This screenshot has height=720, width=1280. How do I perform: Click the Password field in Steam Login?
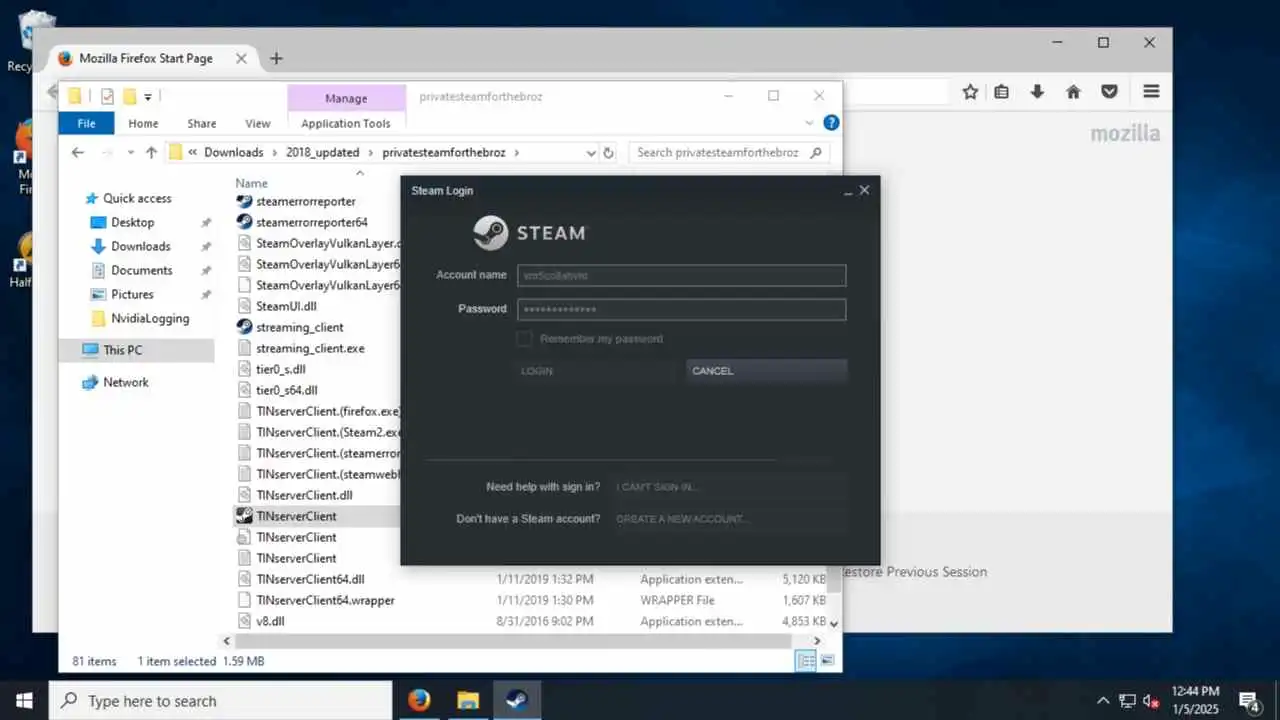(681, 309)
